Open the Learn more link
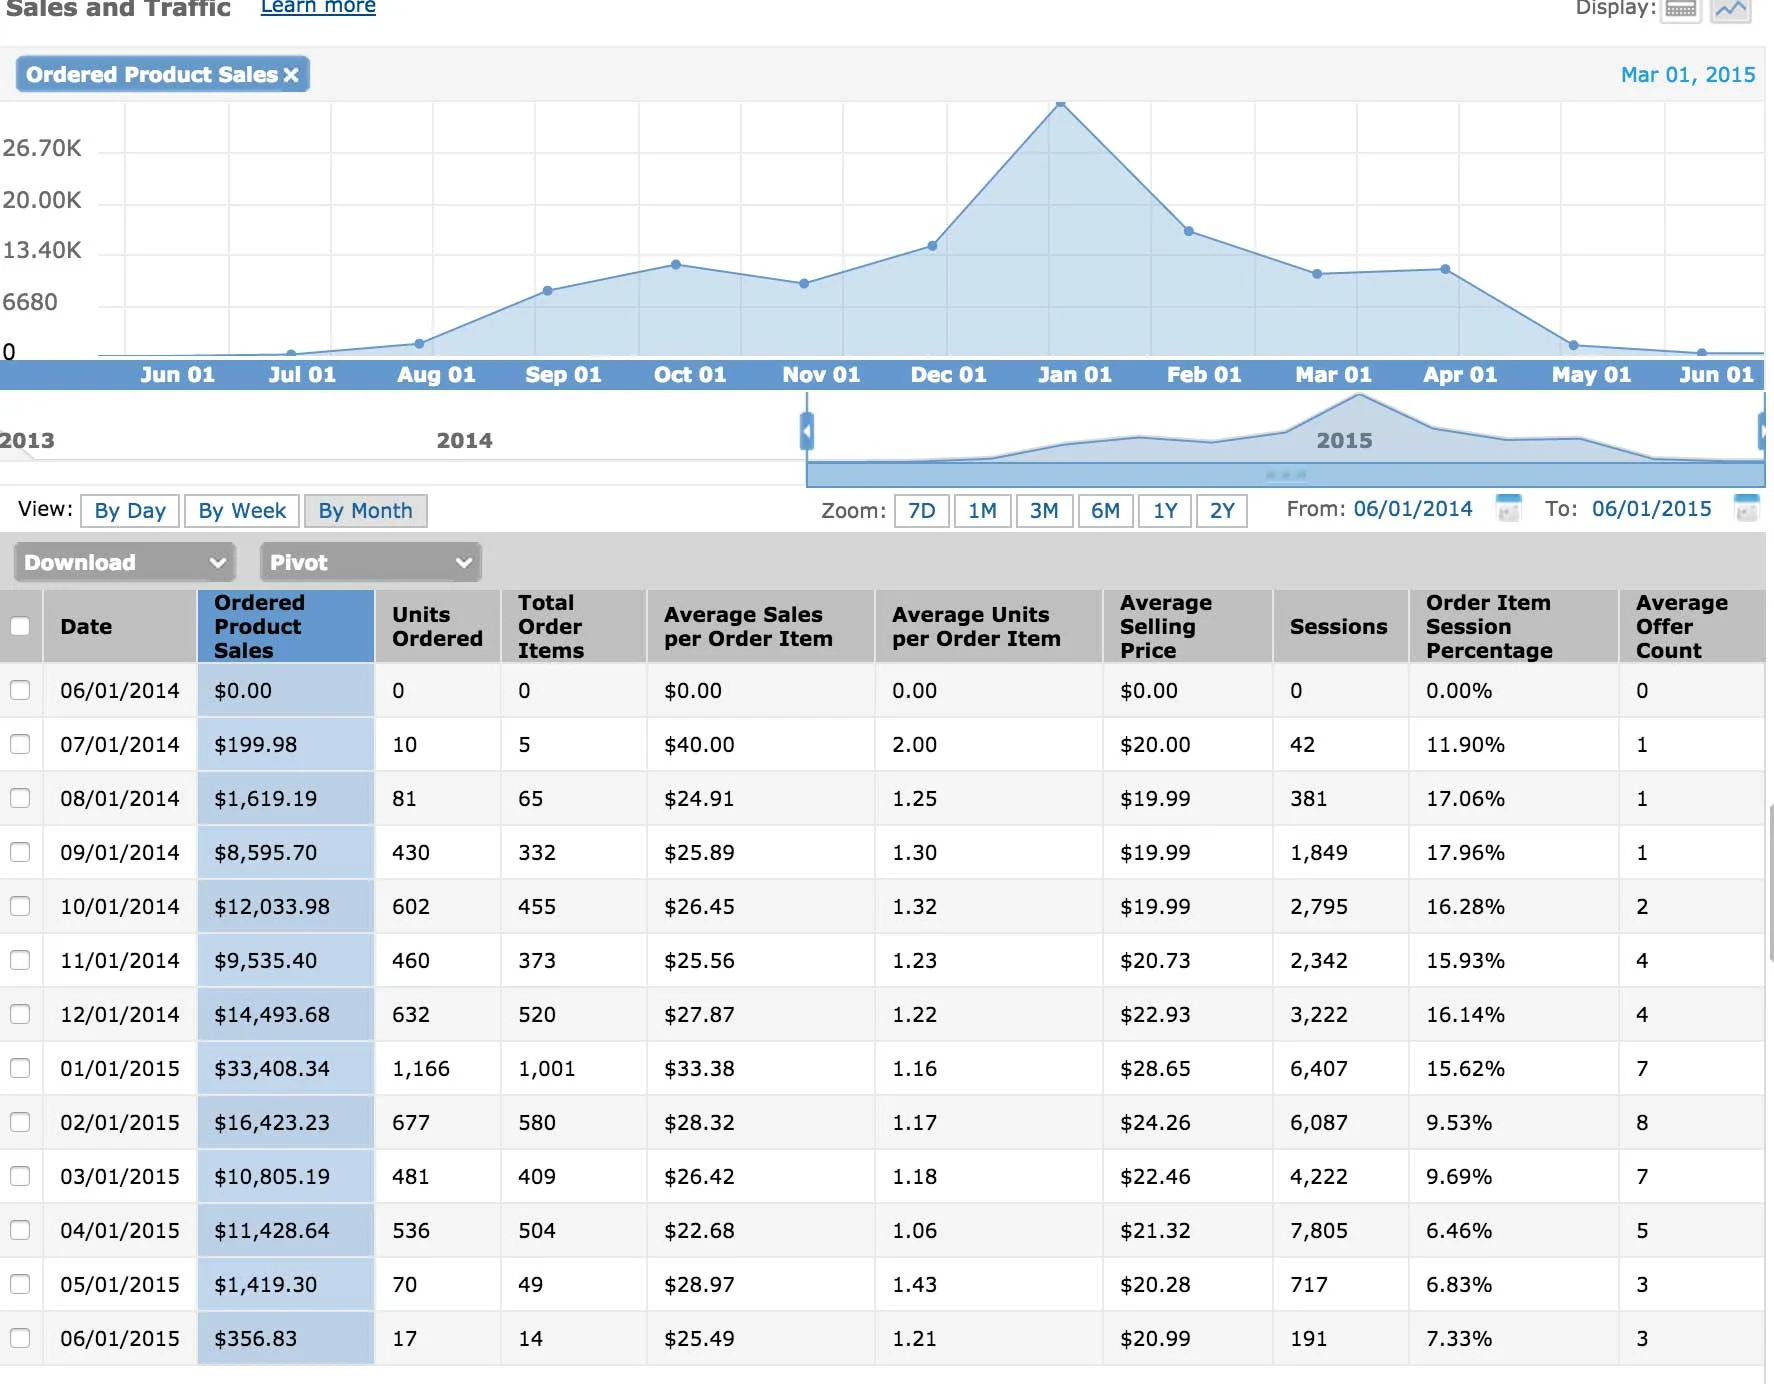This screenshot has width=1774, height=1384. point(318,8)
